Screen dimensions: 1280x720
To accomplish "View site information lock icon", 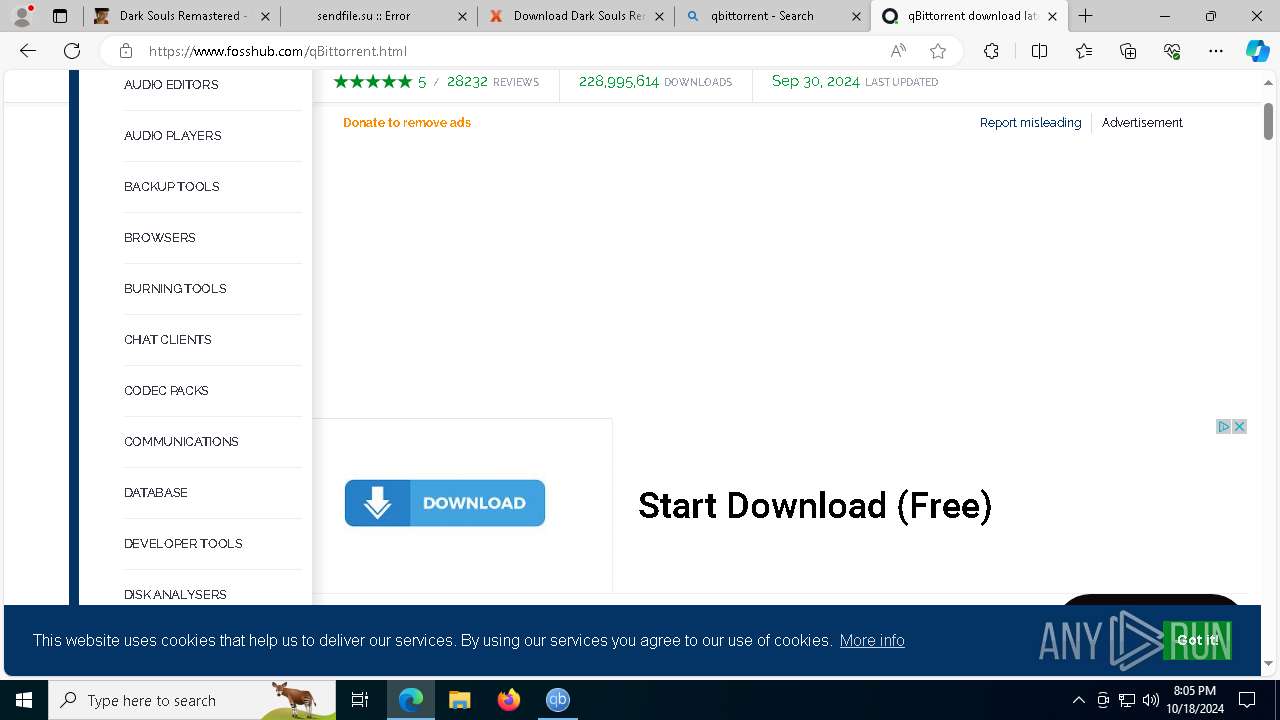I will [x=125, y=51].
